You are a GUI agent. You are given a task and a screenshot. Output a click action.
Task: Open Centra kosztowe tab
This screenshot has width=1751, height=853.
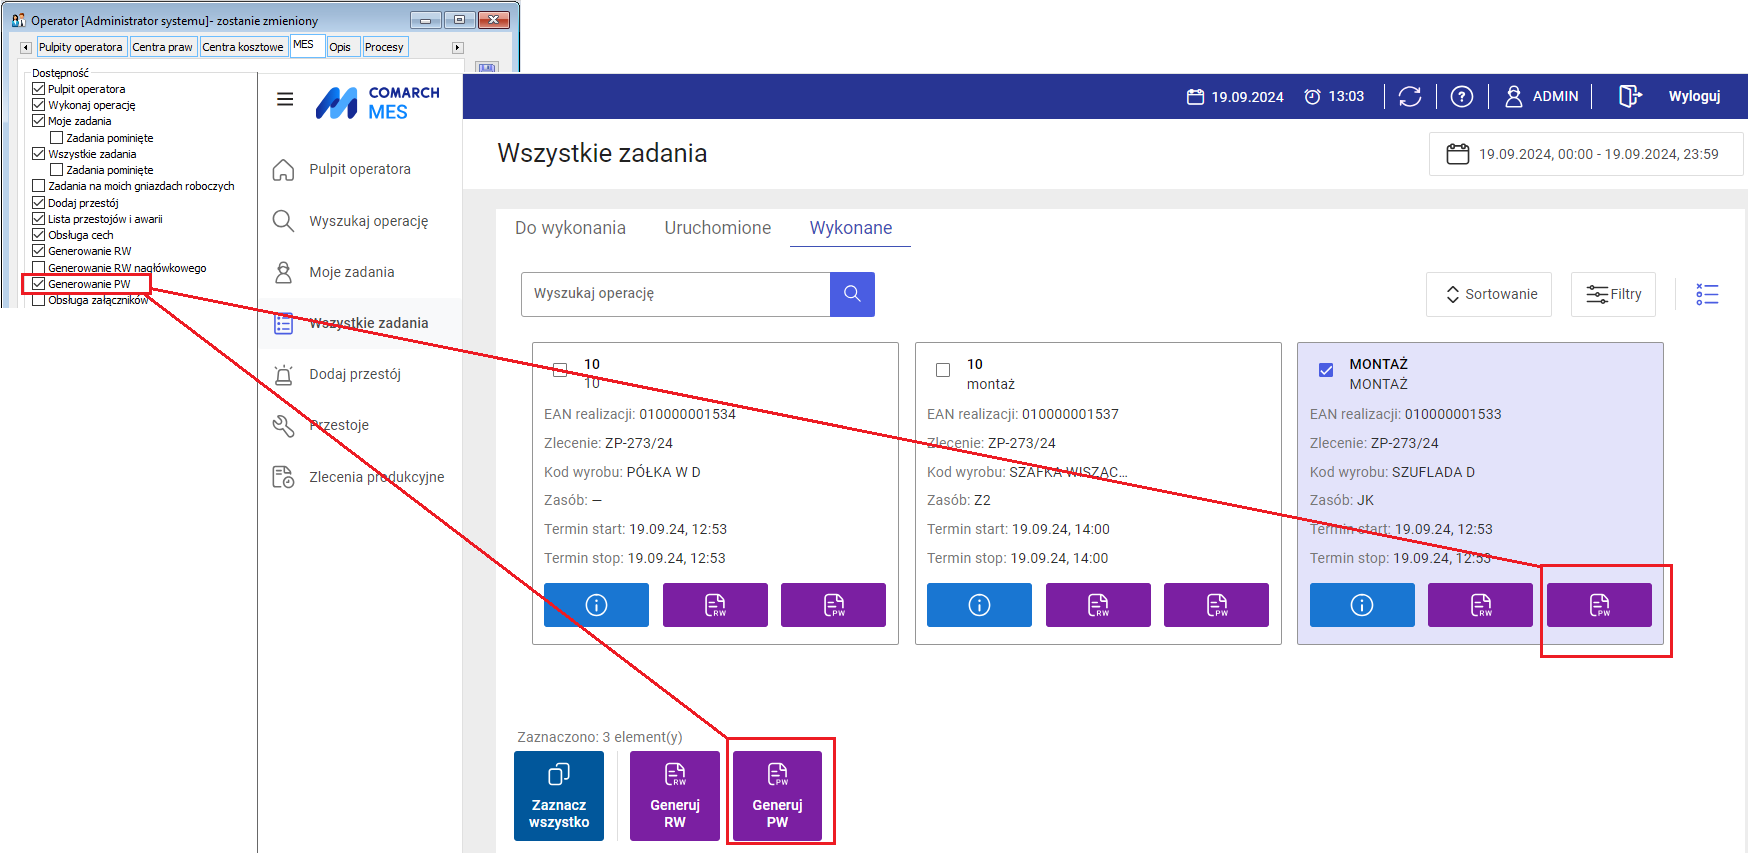click(243, 47)
